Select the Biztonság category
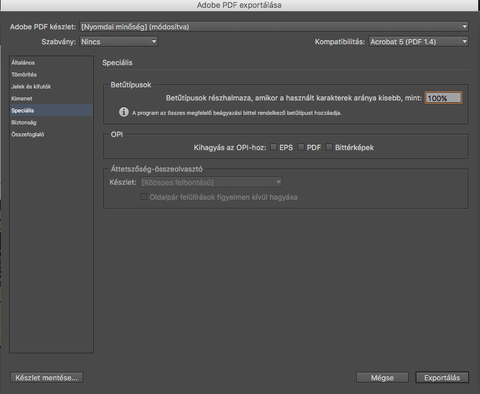 click(51, 122)
